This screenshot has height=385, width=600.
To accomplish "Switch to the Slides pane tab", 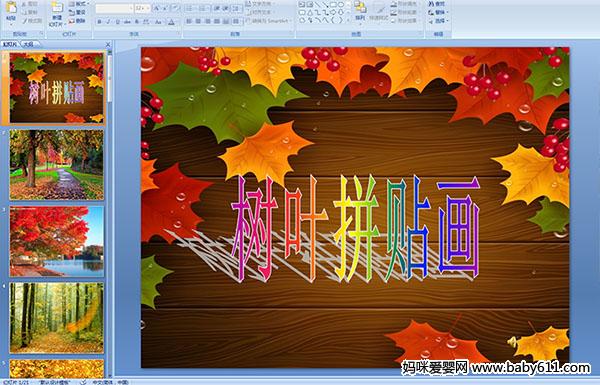I will tap(10, 44).
